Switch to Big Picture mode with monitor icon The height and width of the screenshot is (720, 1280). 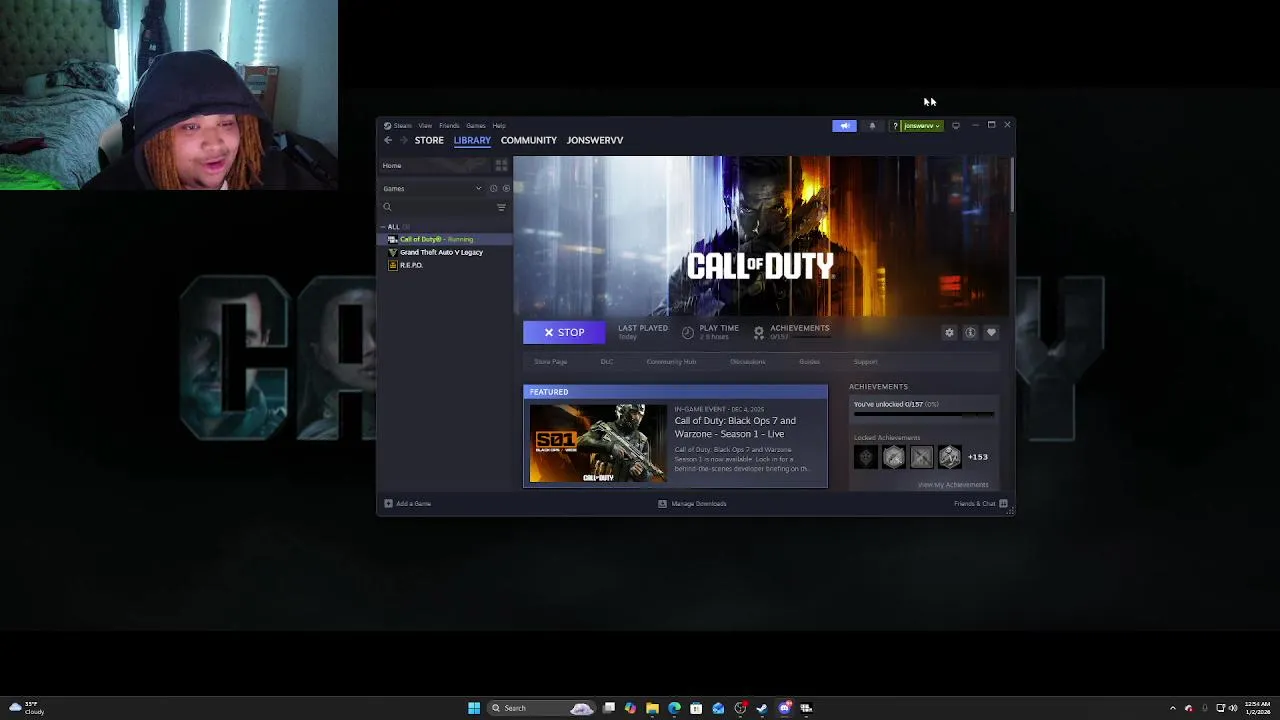[956, 126]
